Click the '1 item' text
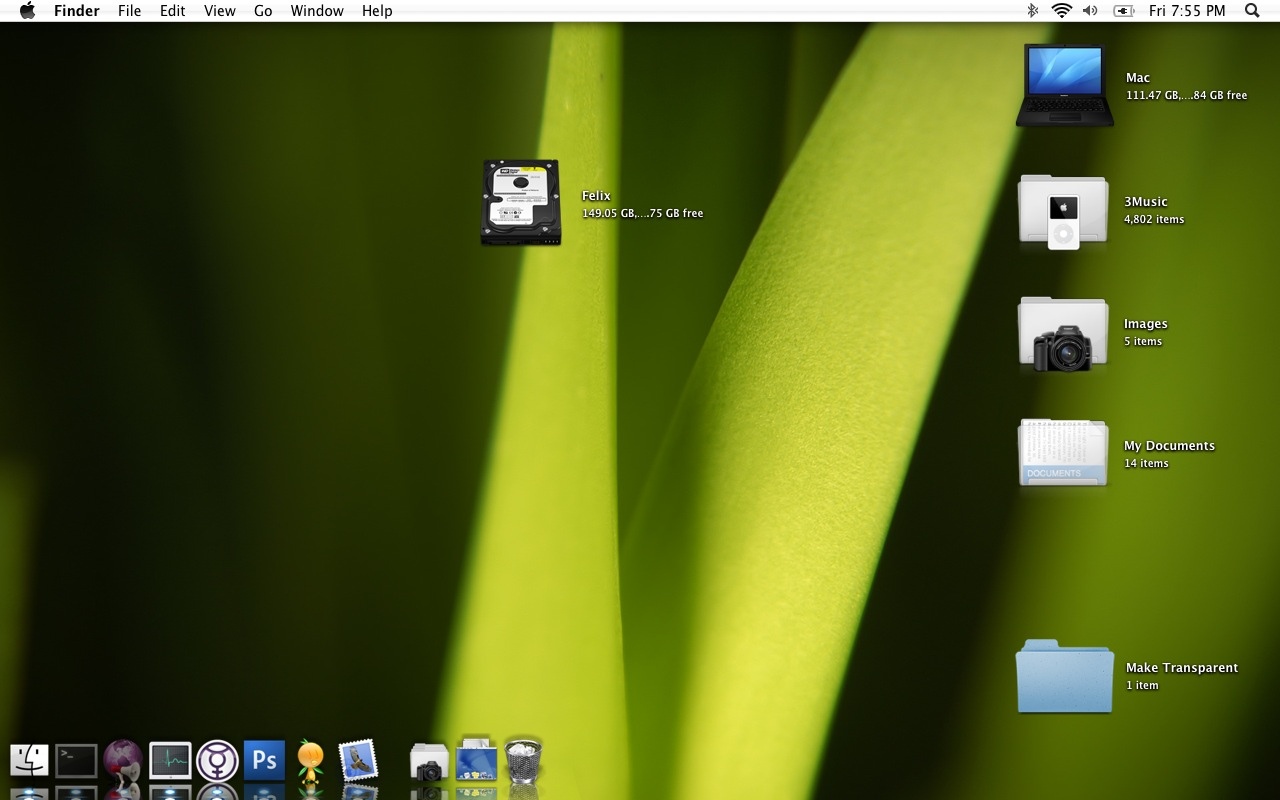The height and width of the screenshot is (800, 1280). coord(1142,685)
